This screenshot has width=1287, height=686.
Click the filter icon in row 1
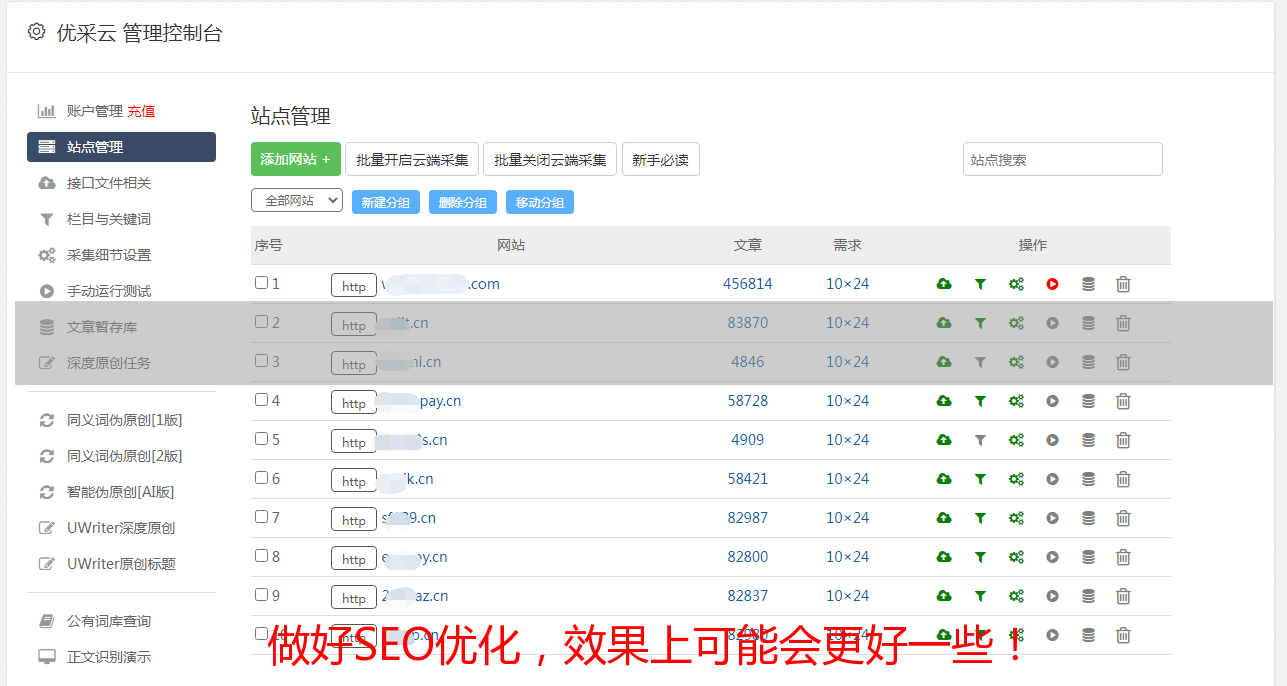980,284
